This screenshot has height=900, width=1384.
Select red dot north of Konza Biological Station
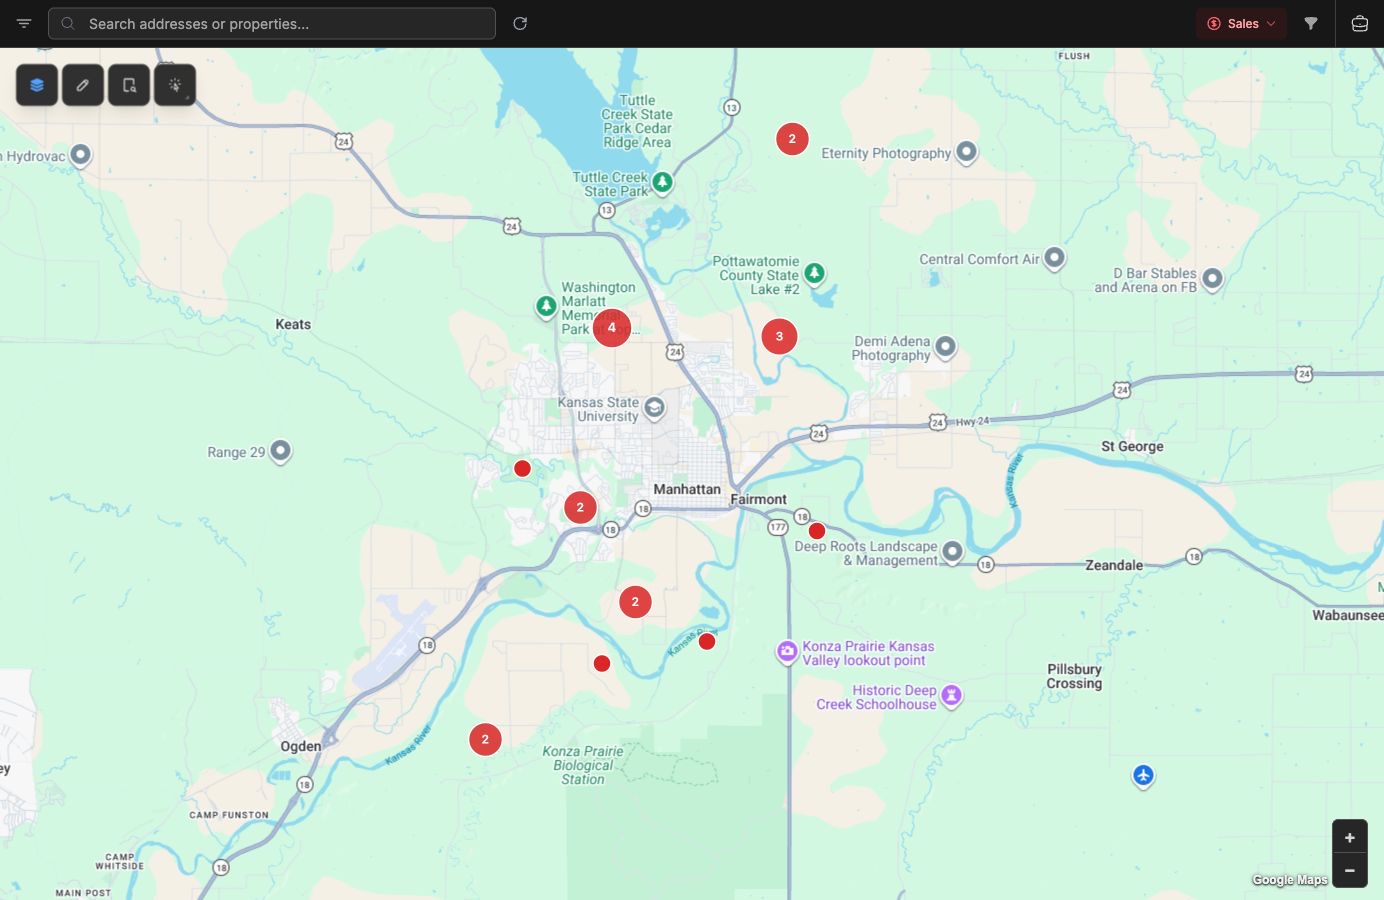click(x=602, y=664)
